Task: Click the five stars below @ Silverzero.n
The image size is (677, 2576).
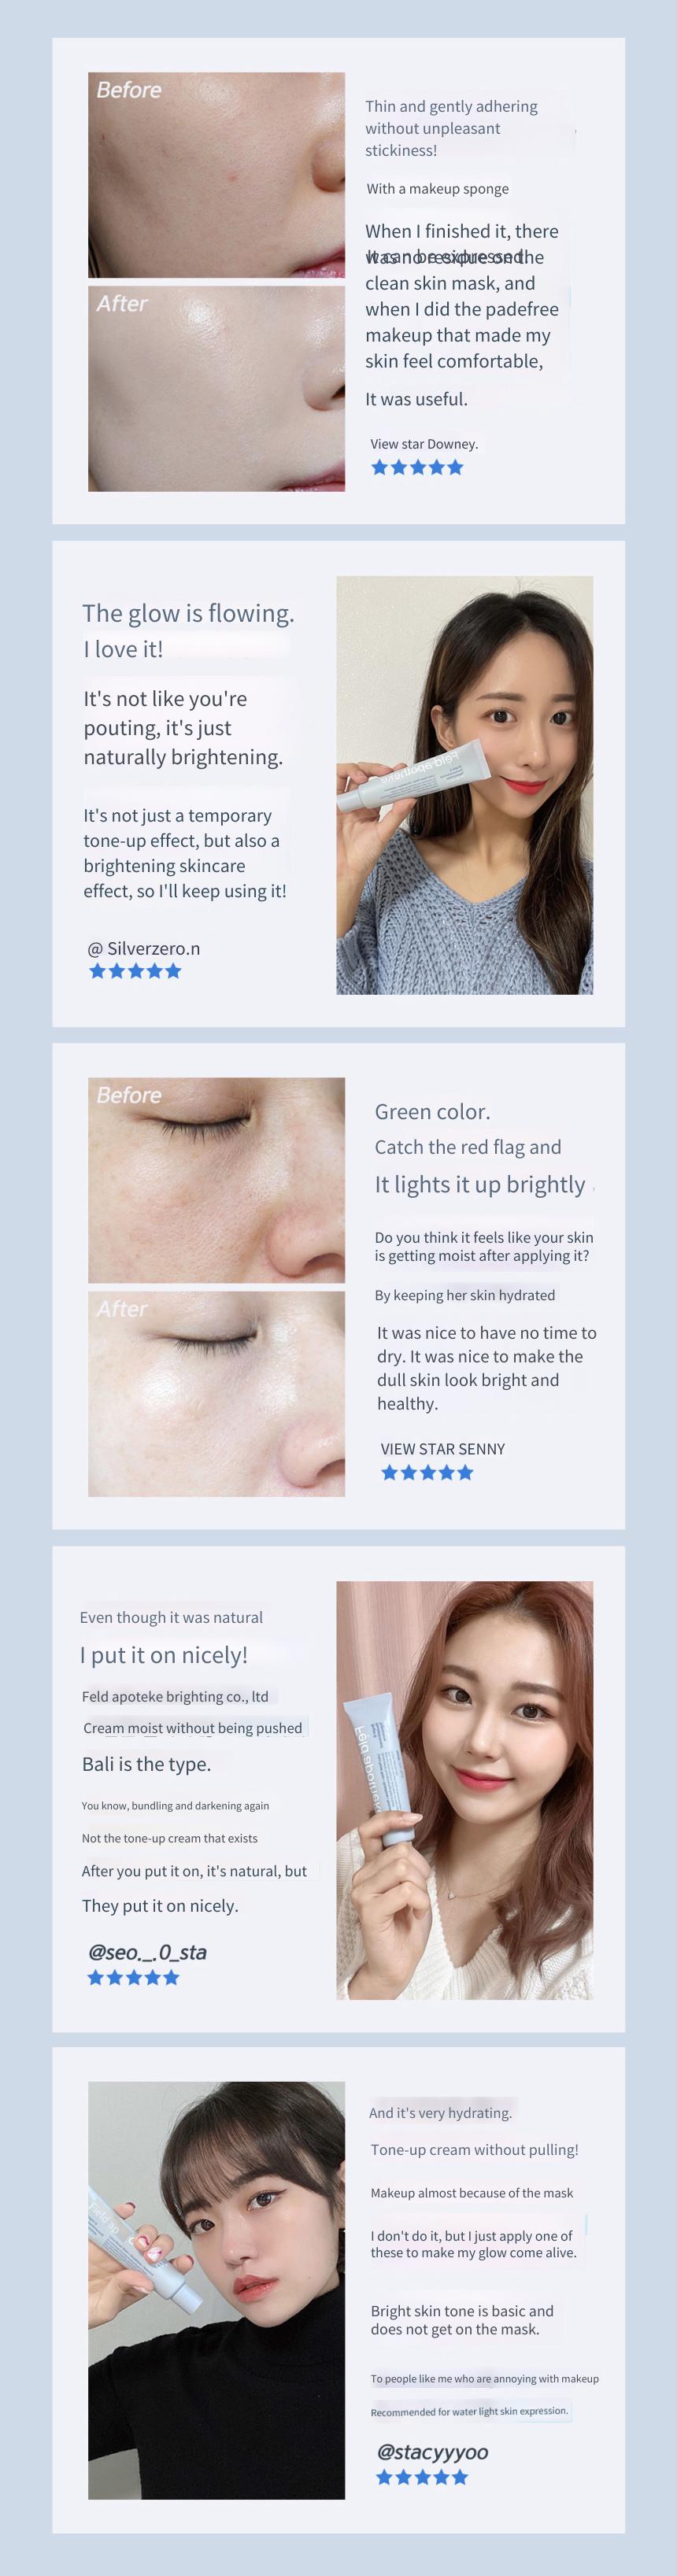Action: click(135, 971)
